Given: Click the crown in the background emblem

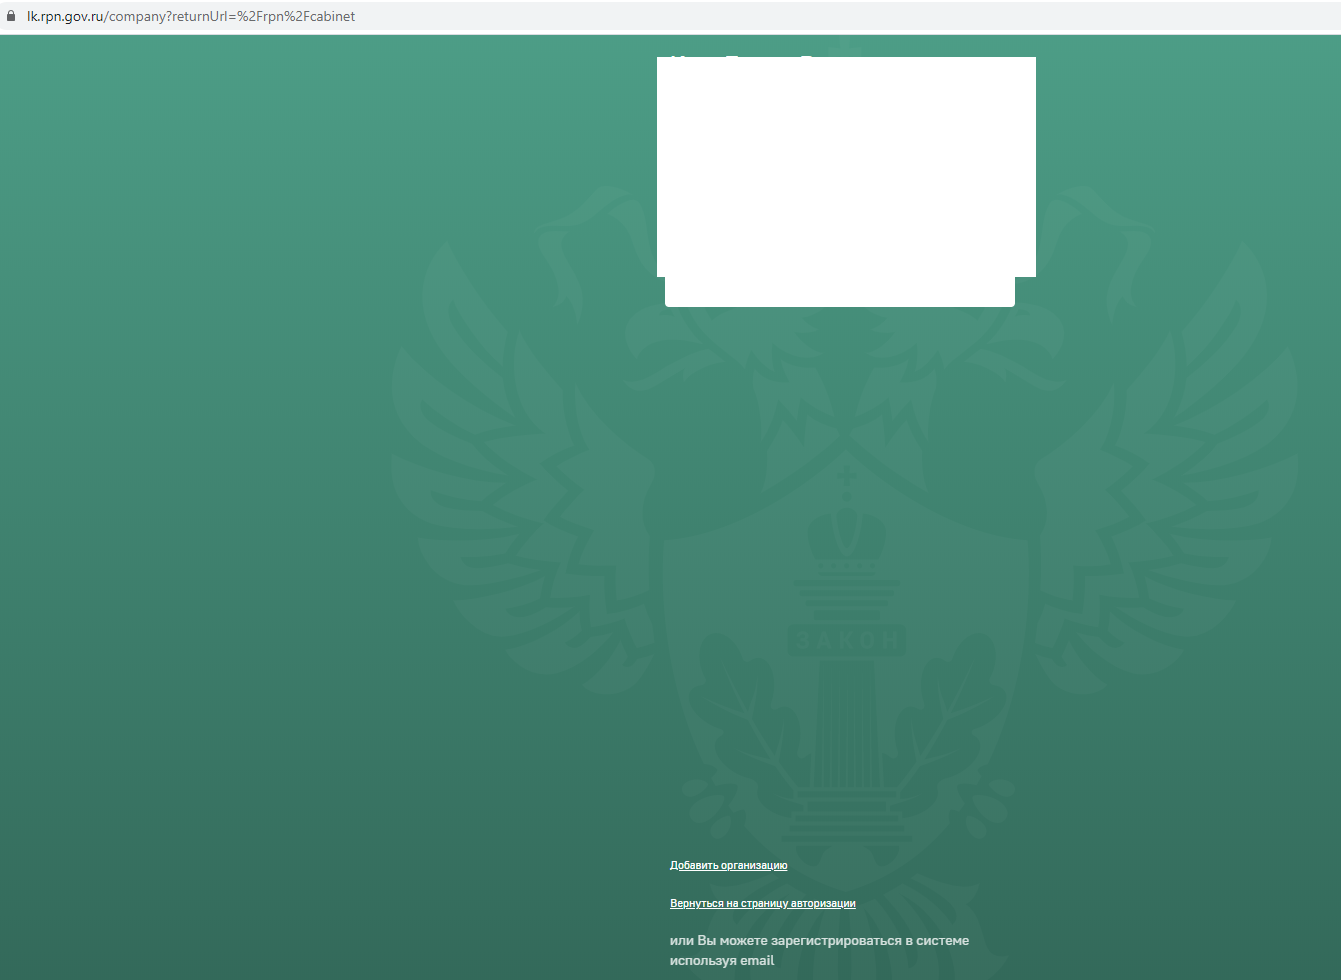Looking at the screenshot, I should (847, 525).
